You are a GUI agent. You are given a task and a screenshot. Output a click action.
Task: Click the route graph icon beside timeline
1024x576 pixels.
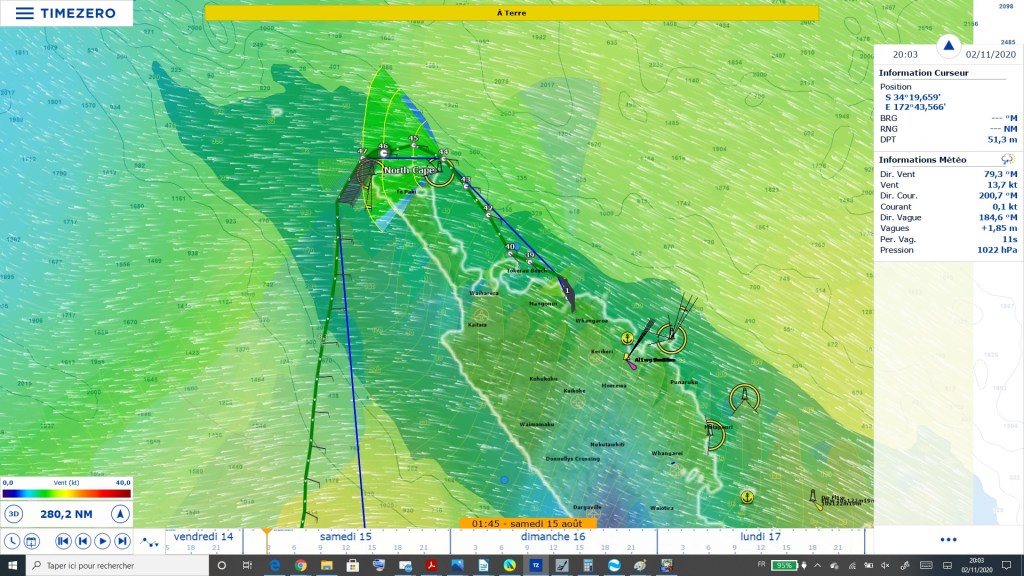coord(149,541)
